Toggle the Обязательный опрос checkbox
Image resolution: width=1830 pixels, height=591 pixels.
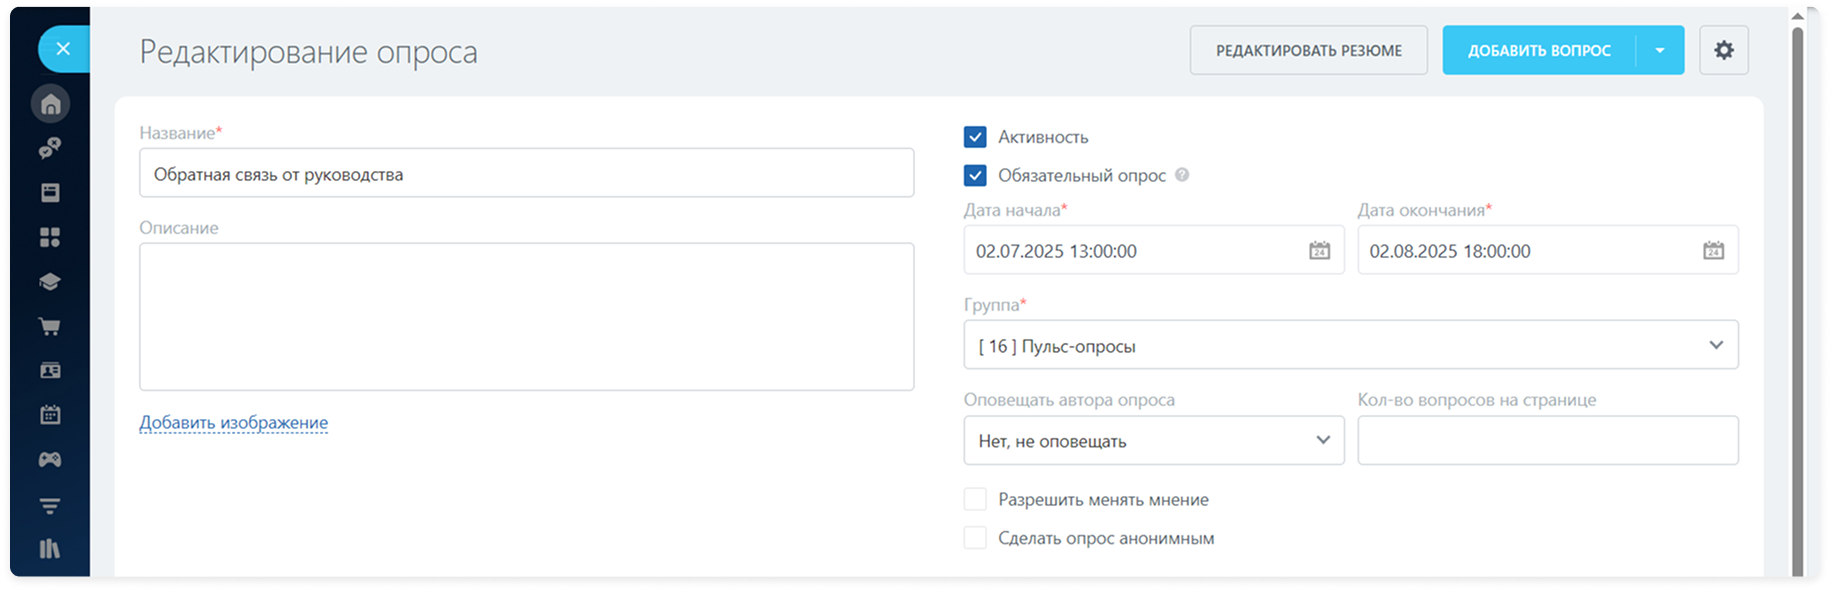(x=975, y=176)
